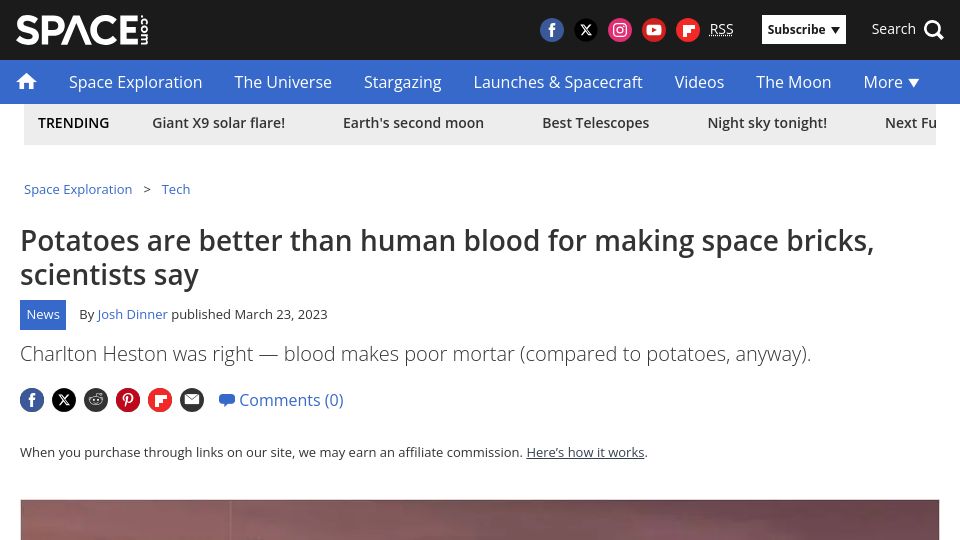
Task: Click the TRENDING label
Action: click(73, 123)
